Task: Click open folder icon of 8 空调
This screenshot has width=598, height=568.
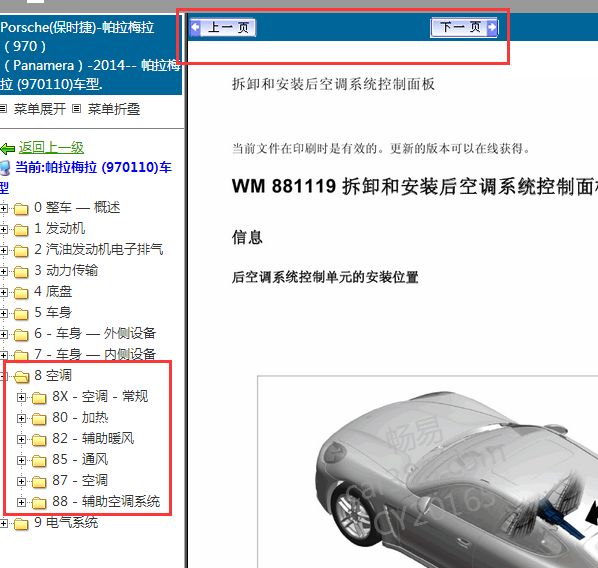Action: (21, 377)
